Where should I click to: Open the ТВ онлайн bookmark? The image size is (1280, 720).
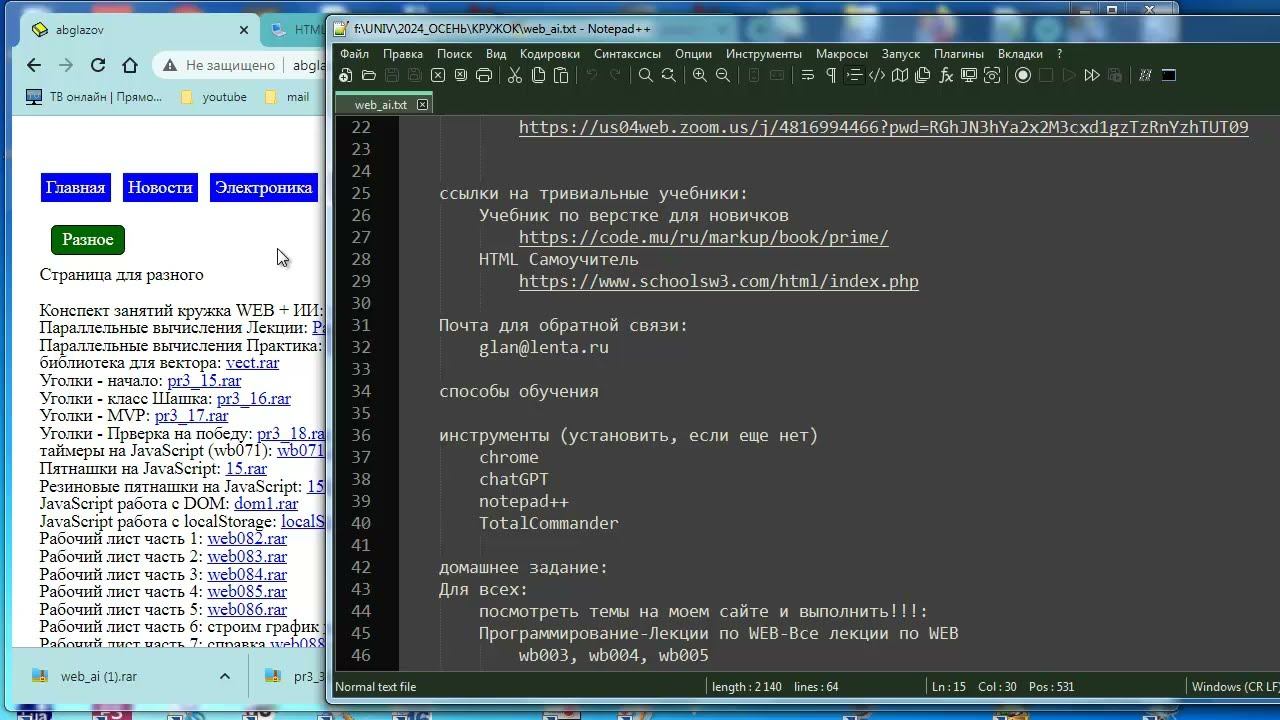coord(93,97)
